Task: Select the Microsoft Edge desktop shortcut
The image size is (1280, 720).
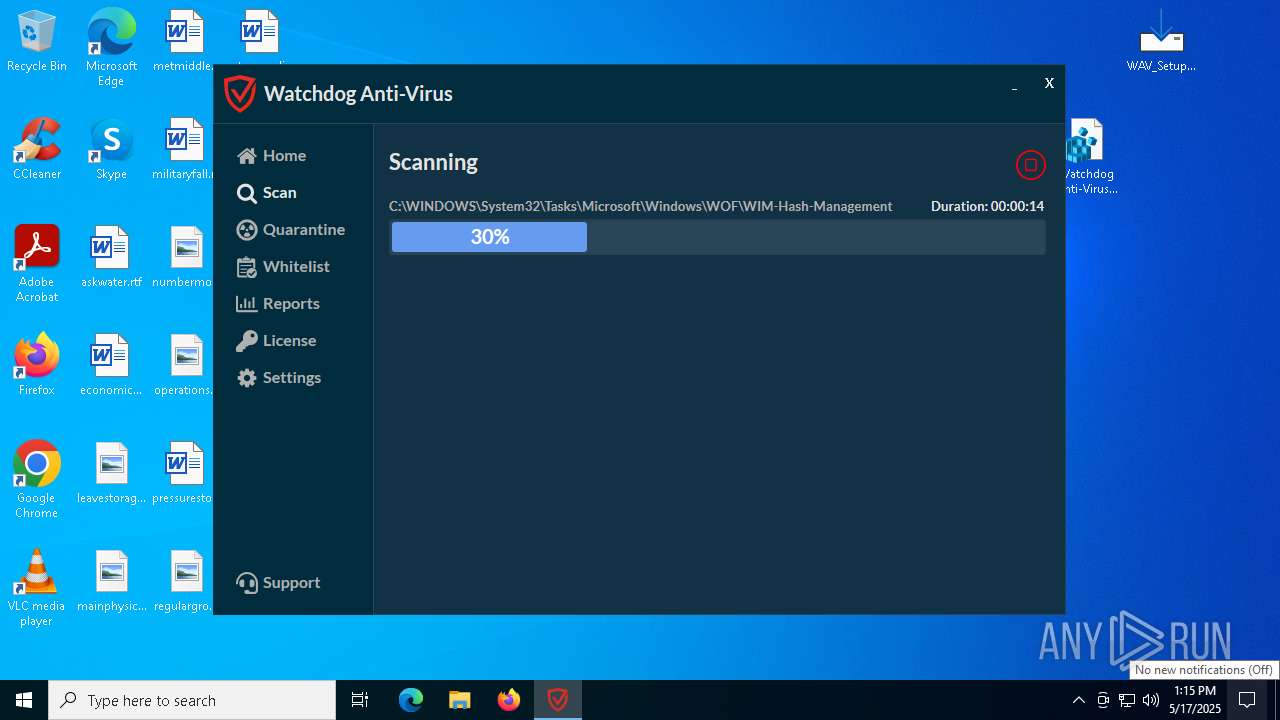Action: 111,48
